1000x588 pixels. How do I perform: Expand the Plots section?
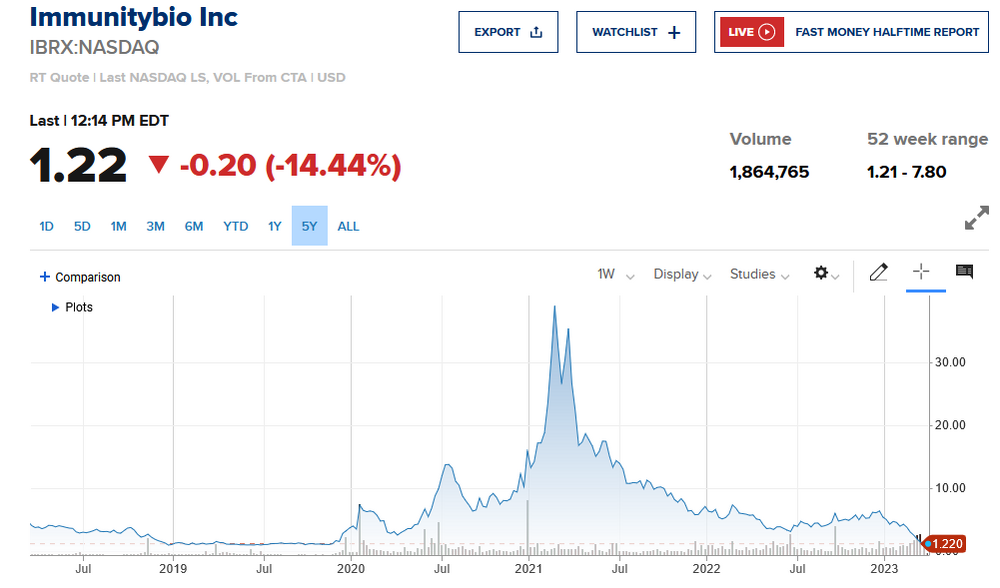coord(55,307)
